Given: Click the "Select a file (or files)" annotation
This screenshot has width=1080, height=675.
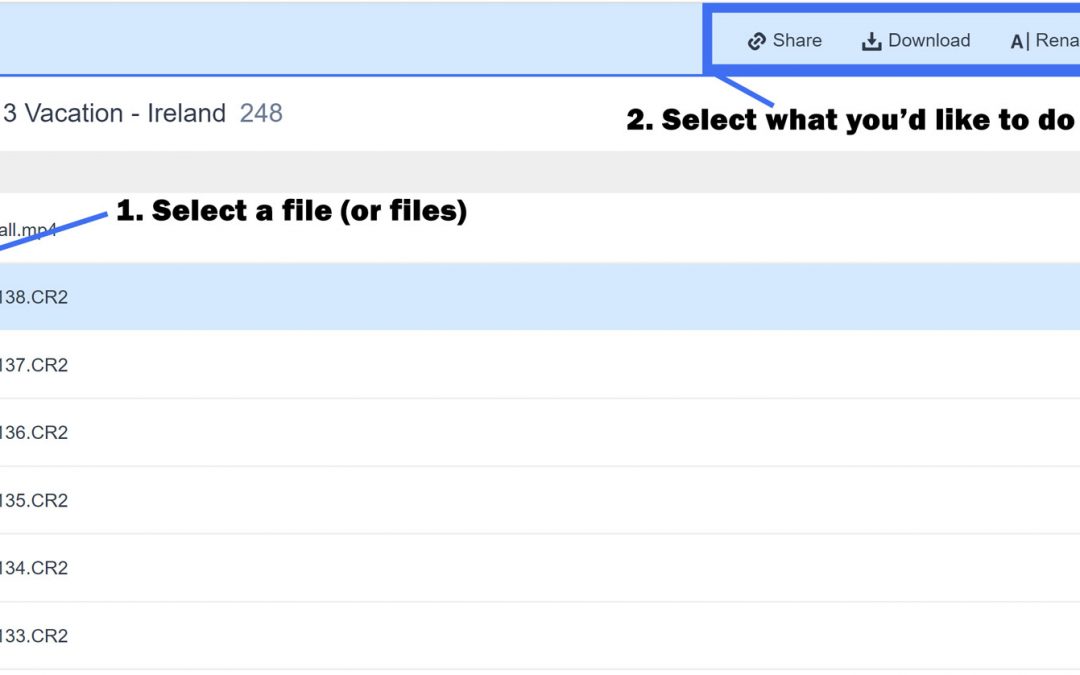Looking at the screenshot, I should point(291,211).
